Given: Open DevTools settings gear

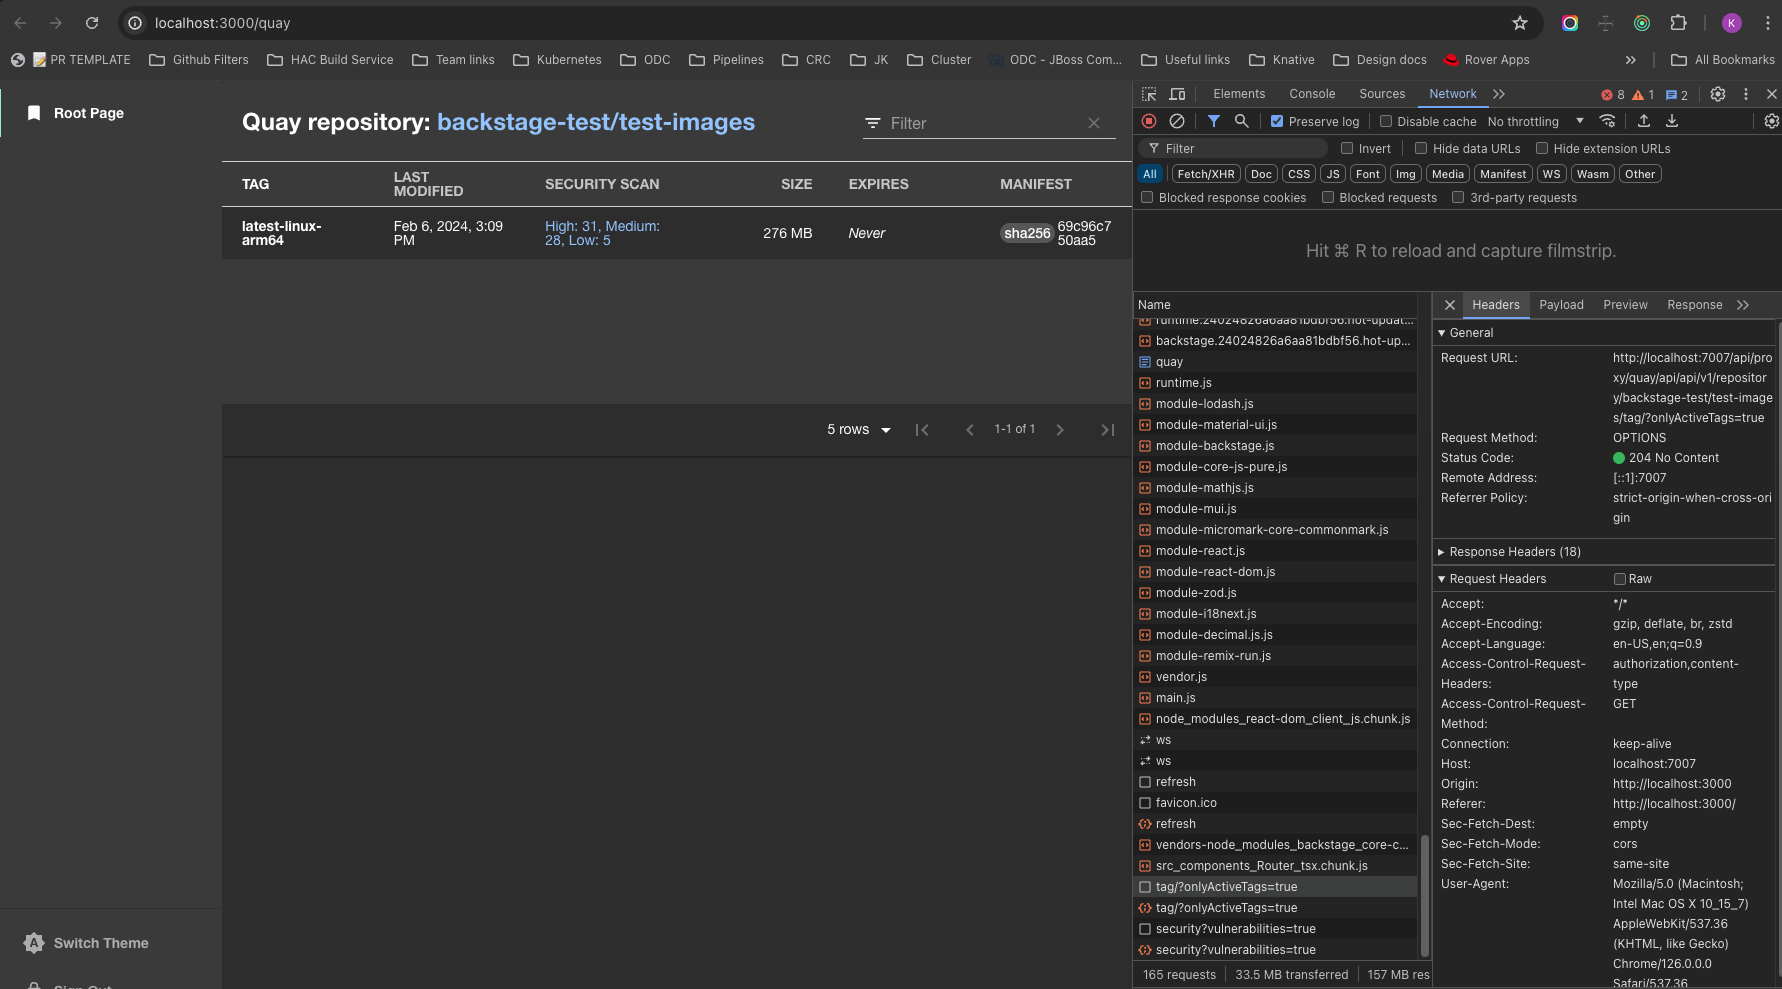Looking at the screenshot, I should pyautogui.click(x=1717, y=94).
